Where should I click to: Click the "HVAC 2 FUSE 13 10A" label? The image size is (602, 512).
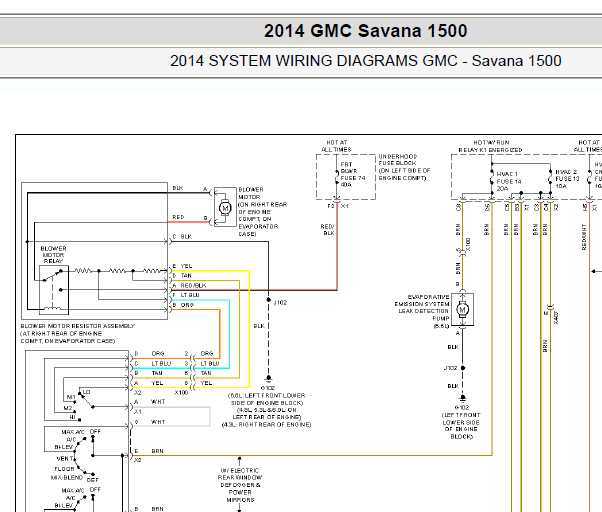click(x=567, y=179)
